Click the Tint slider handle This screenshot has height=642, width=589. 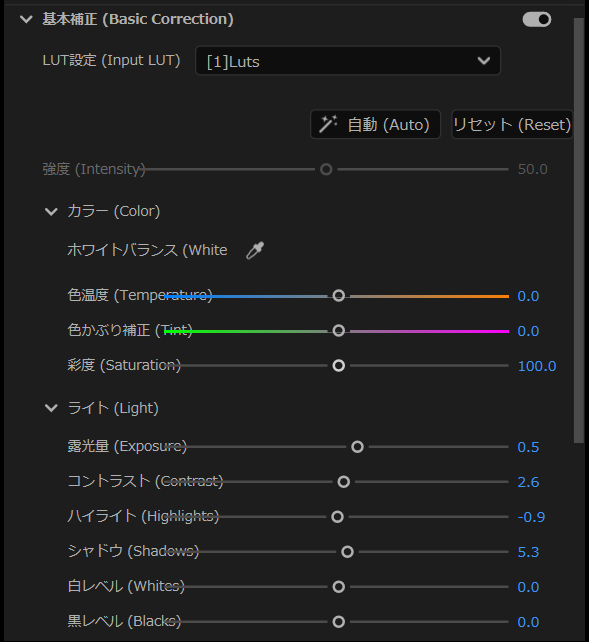(x=339, y=331)
